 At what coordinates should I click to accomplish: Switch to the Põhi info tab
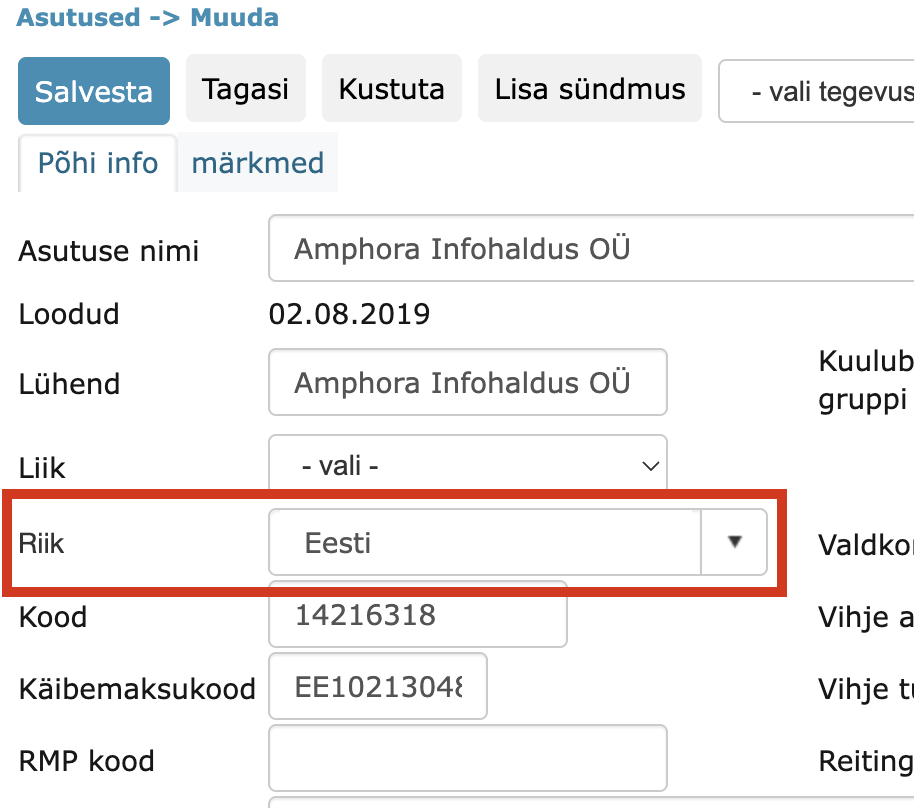(x=96, y=162)
